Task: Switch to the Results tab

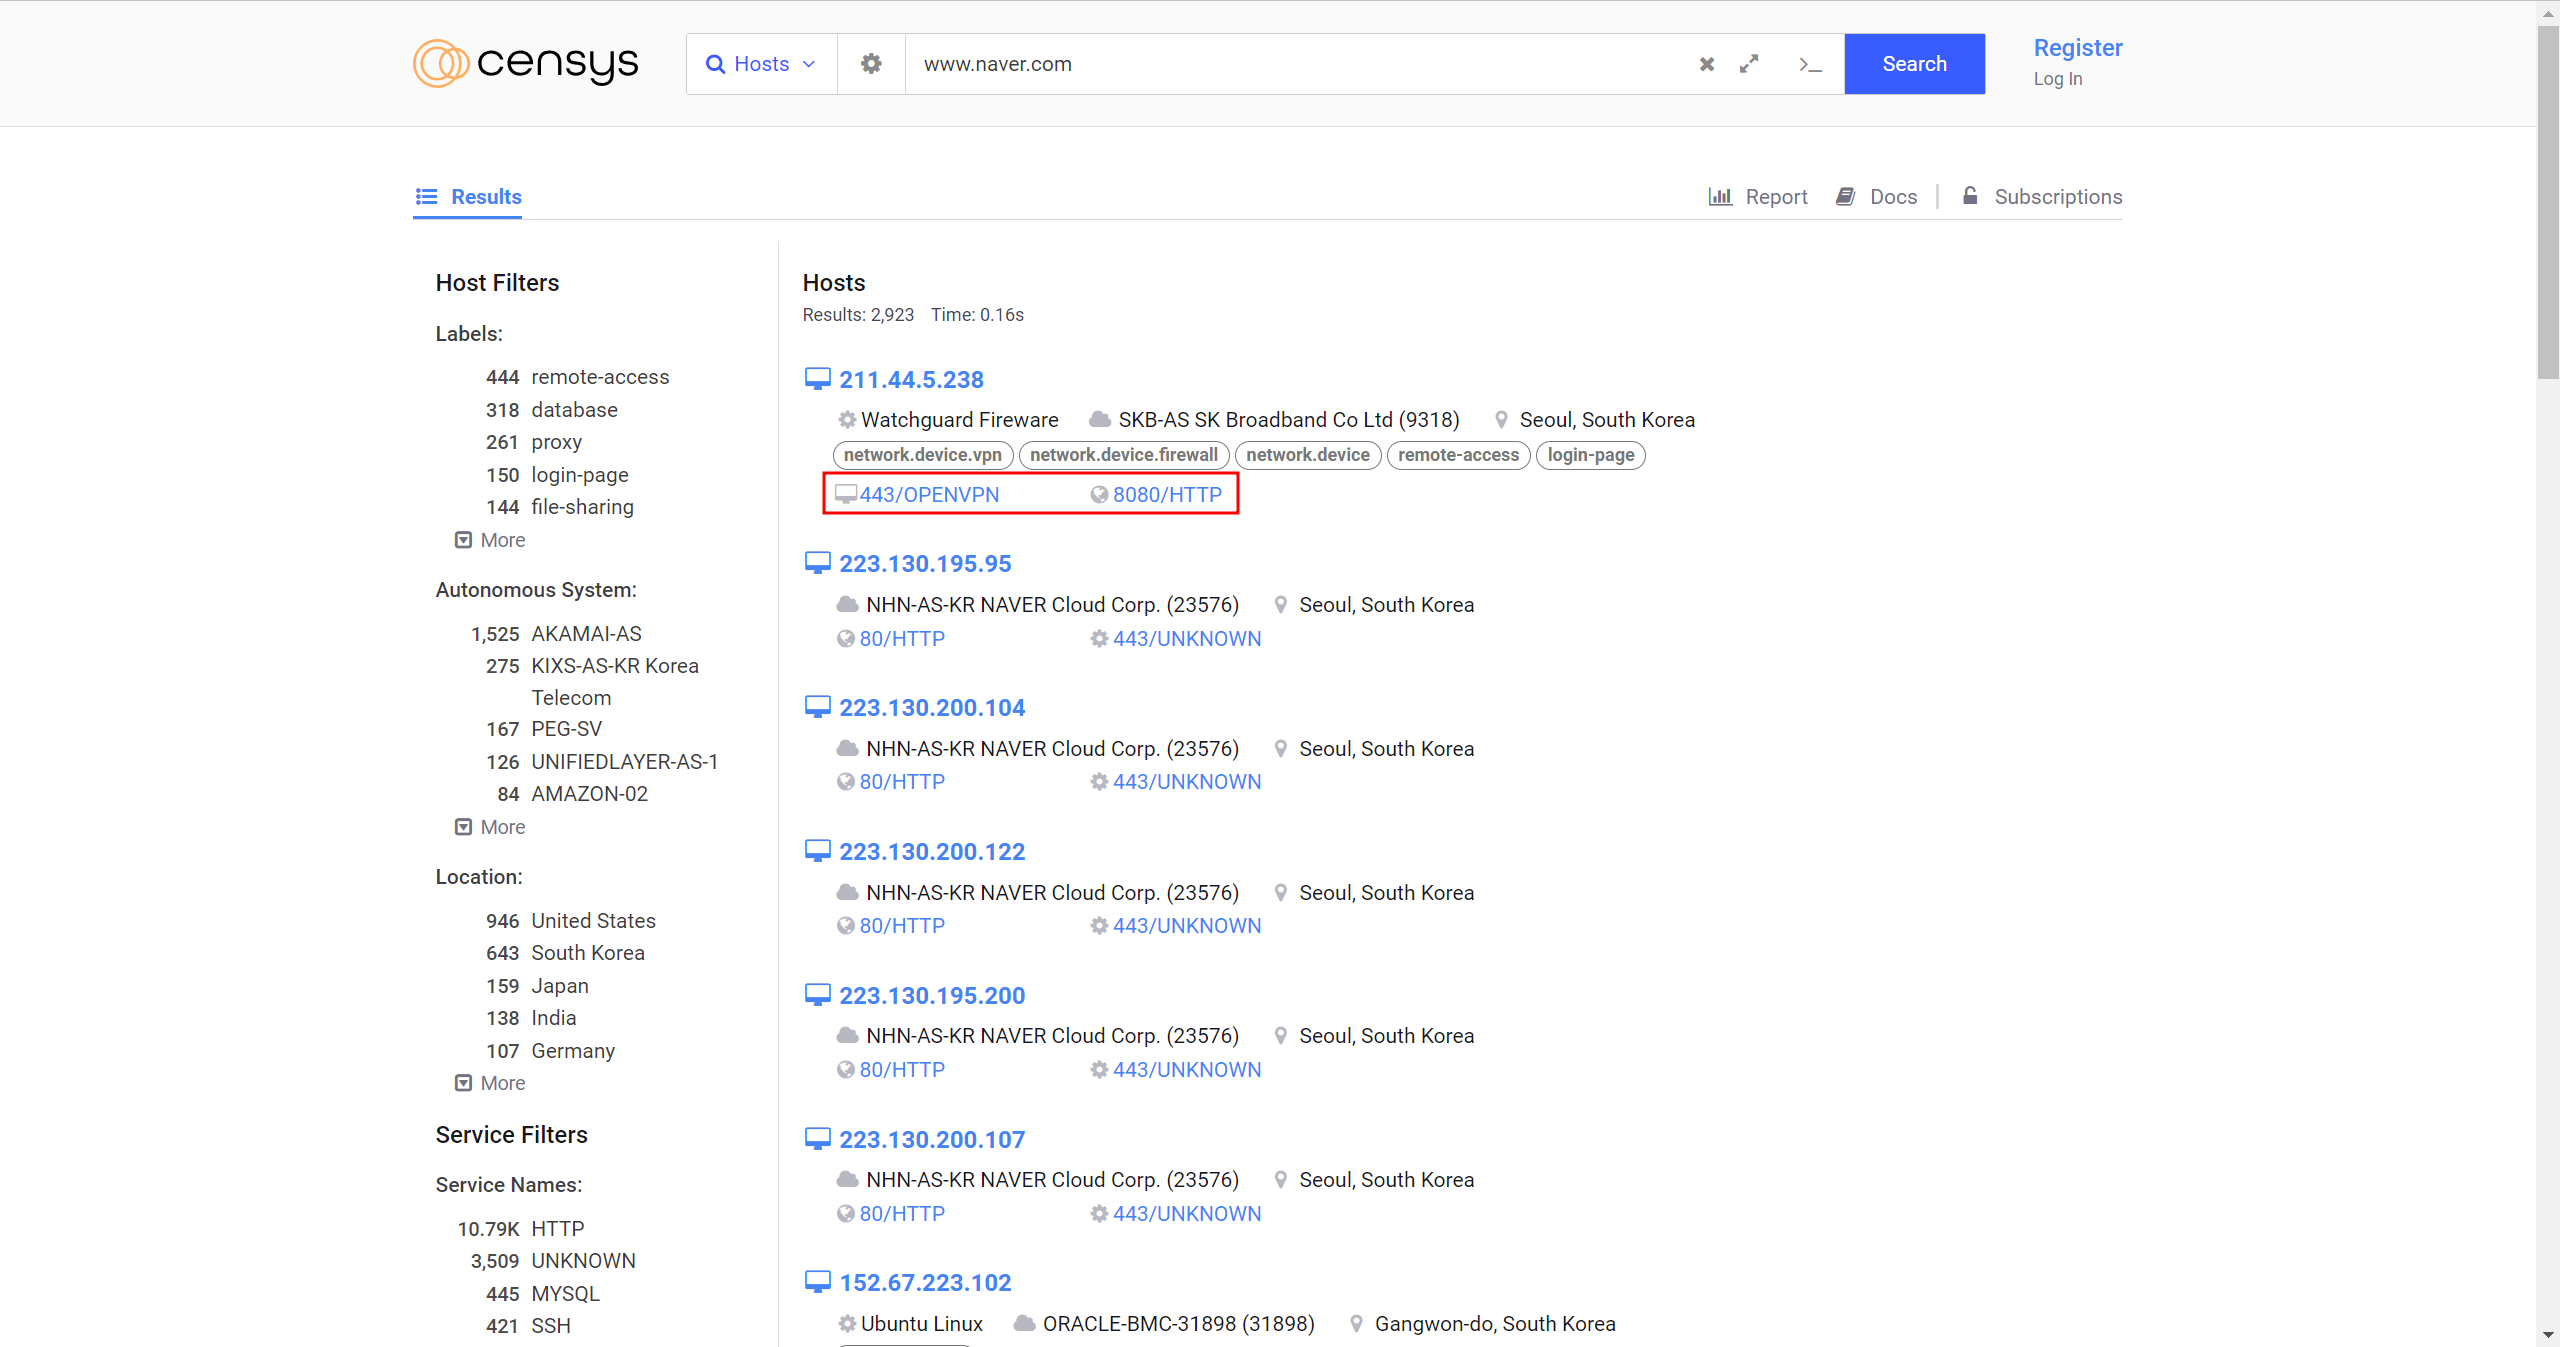Action: [469, 196]
